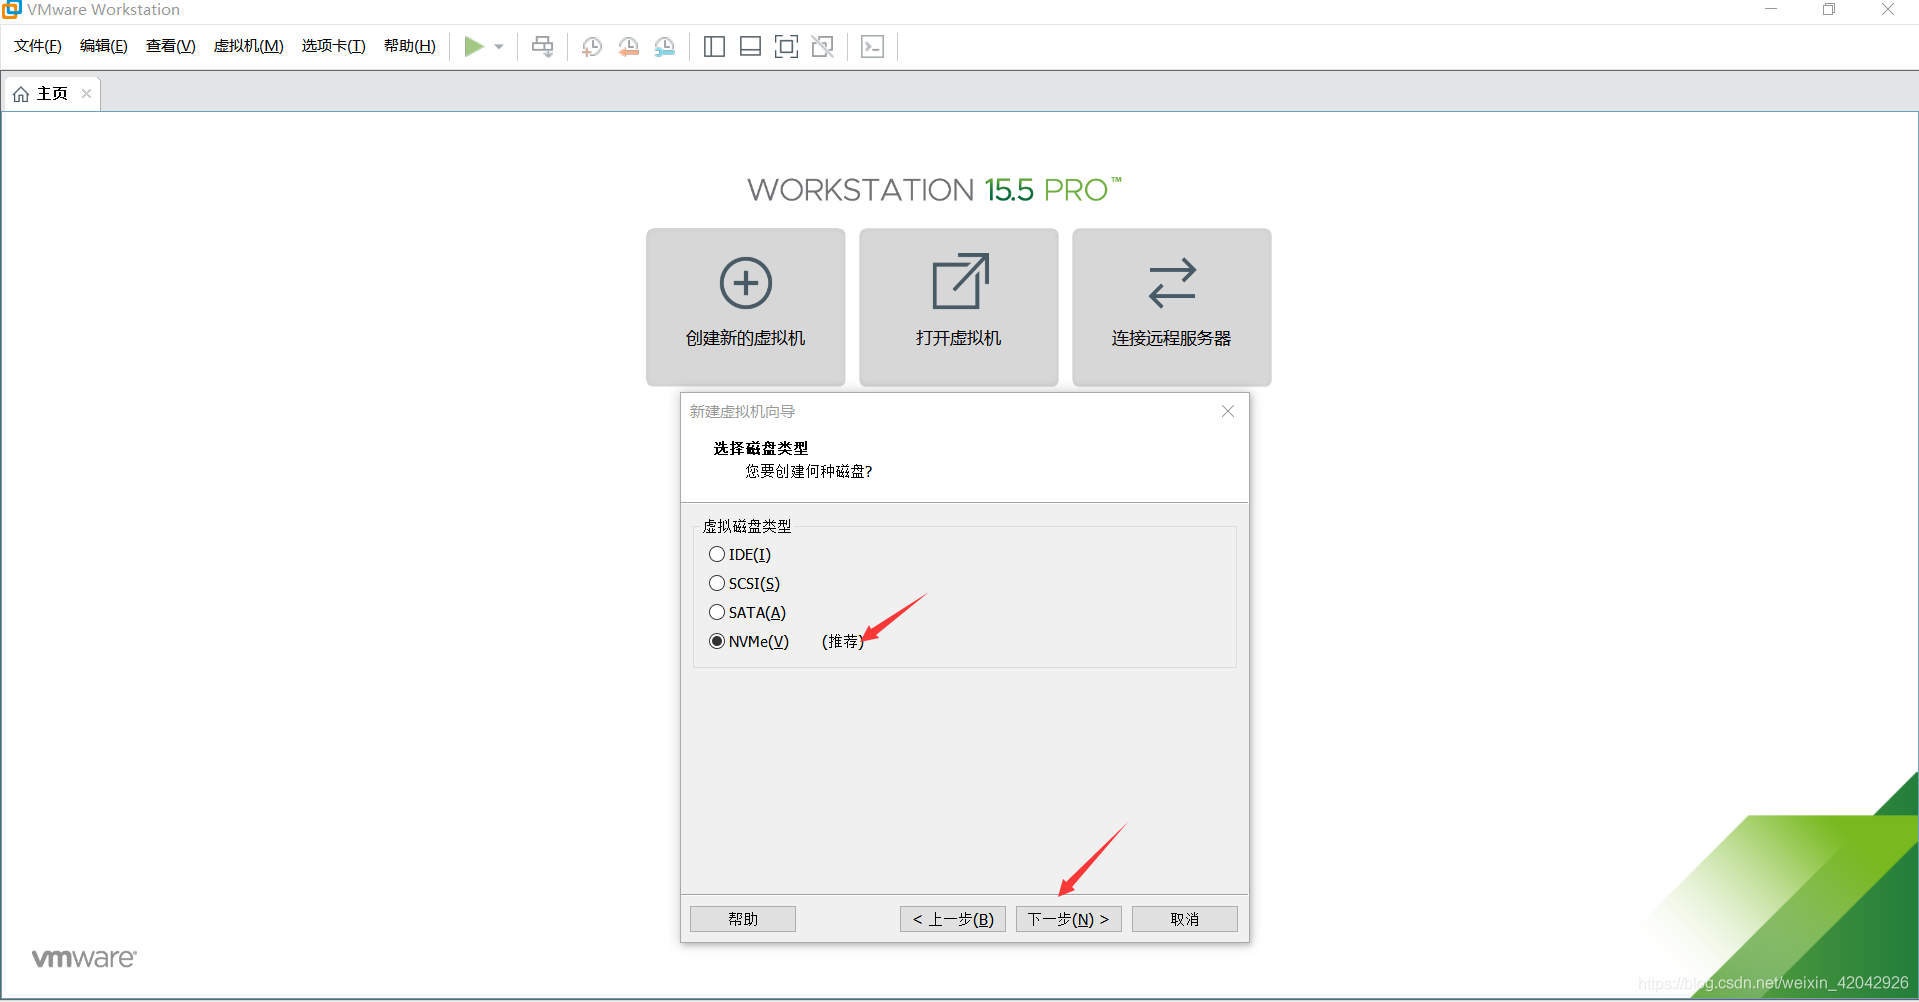Click the plus icon for 创建新的虚拟机
Viewport: 1919px width, 1002px height.
click(x=746, y=283)
